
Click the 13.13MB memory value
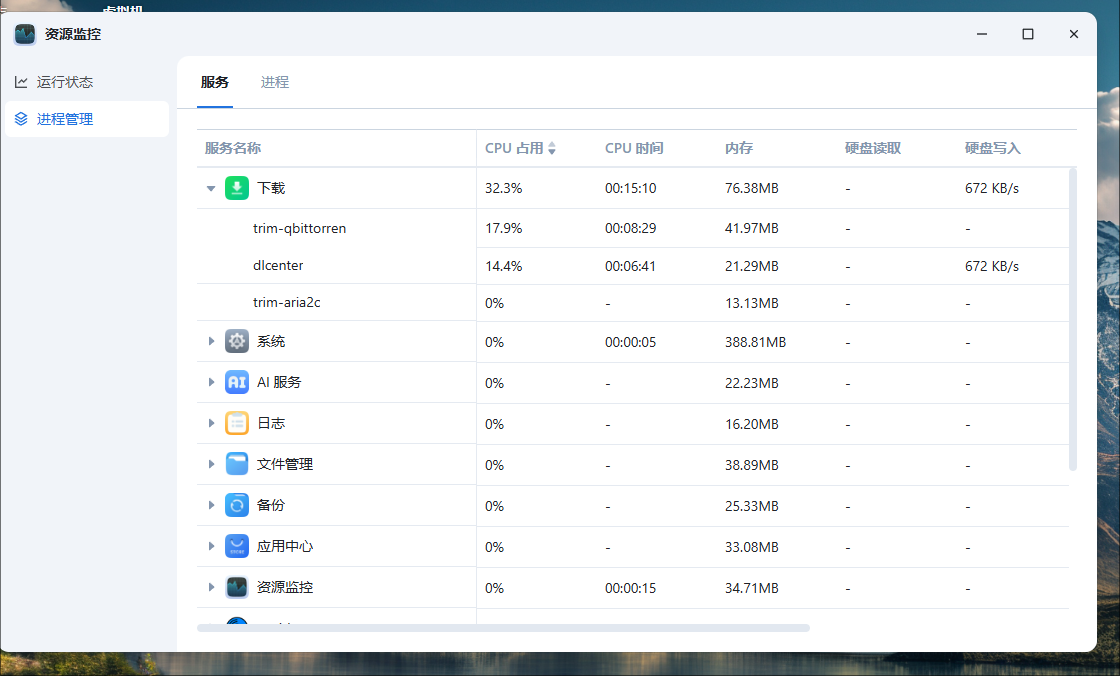(x=751, y=303)
